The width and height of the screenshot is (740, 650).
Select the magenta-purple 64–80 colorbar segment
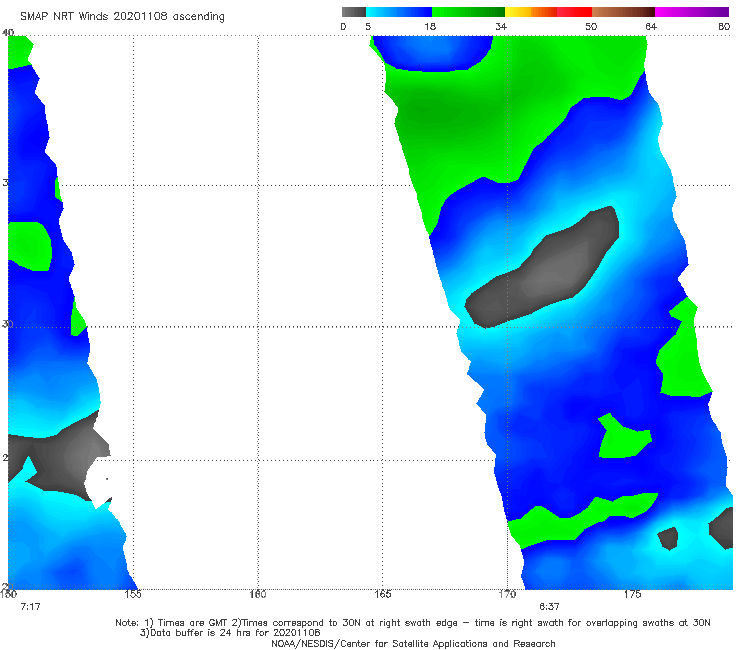tap(692, 12)
